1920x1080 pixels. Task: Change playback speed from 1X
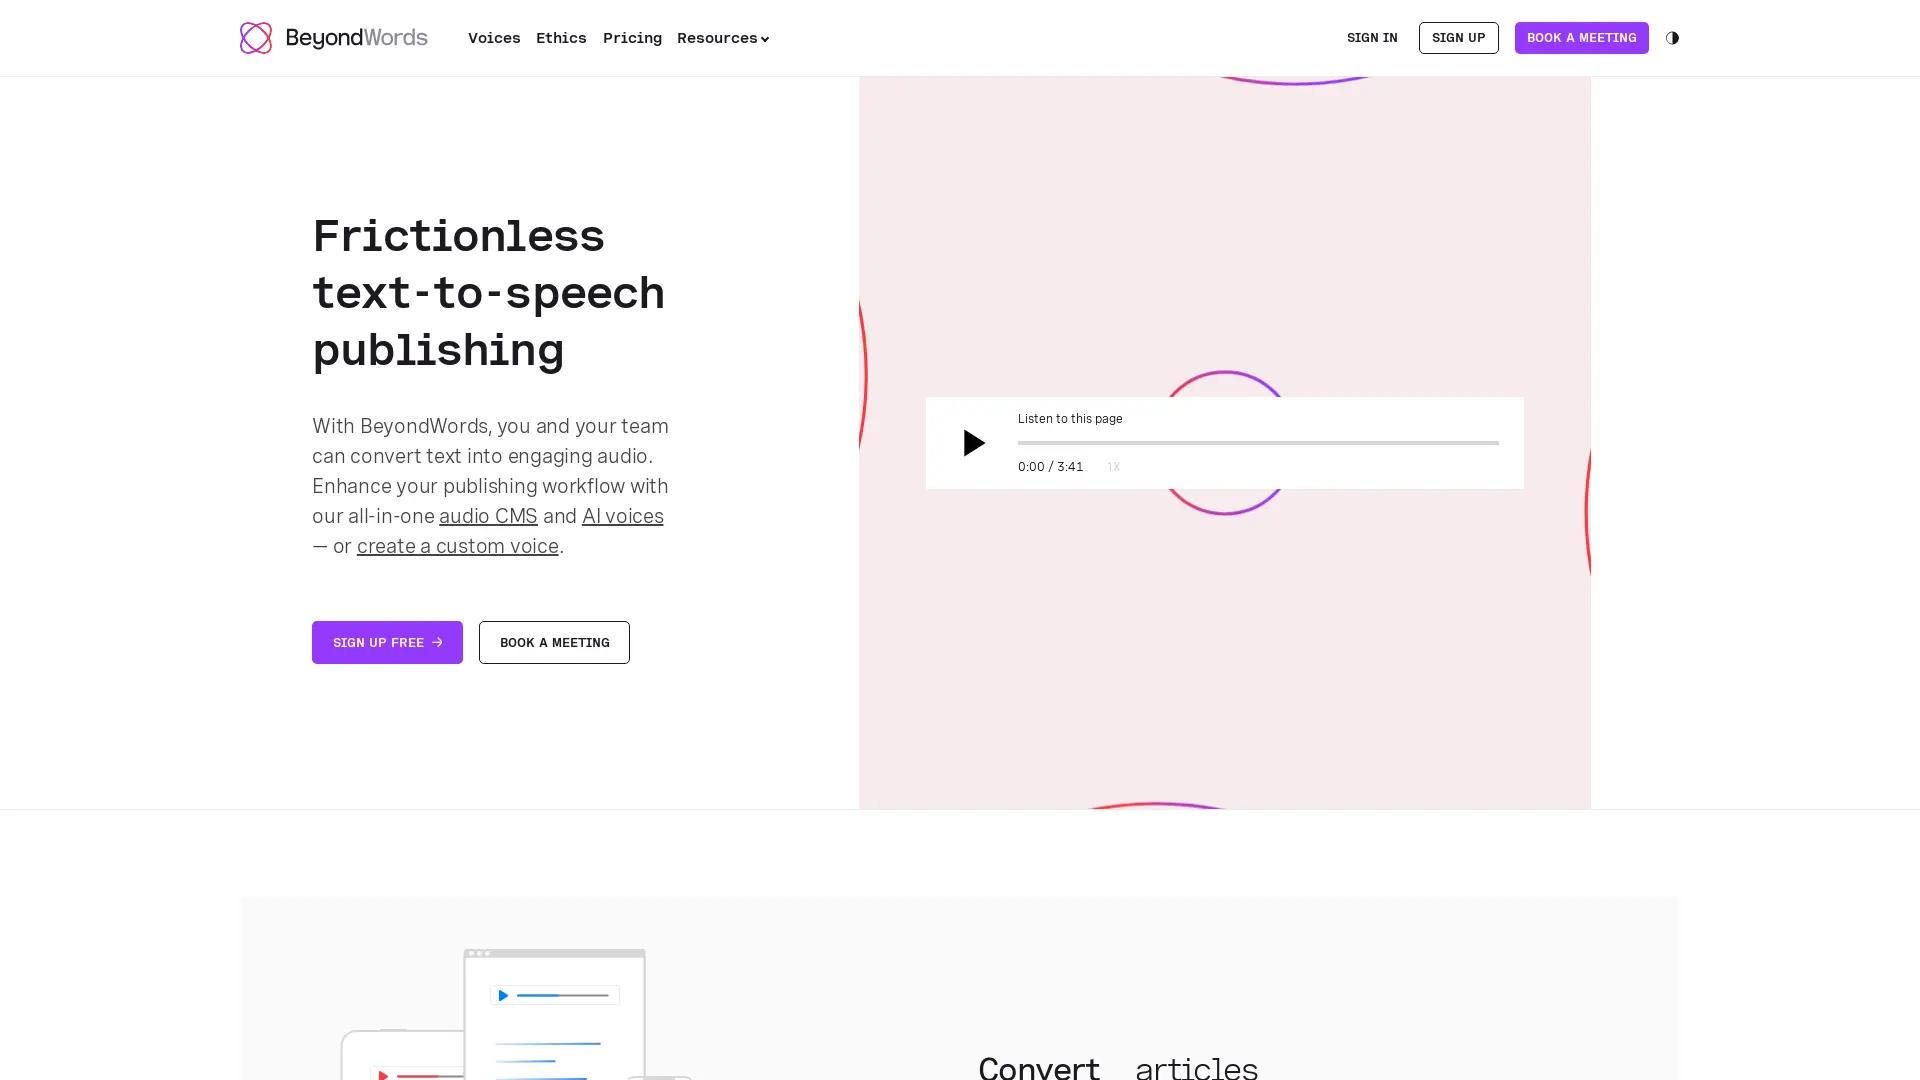[1113, 467]
